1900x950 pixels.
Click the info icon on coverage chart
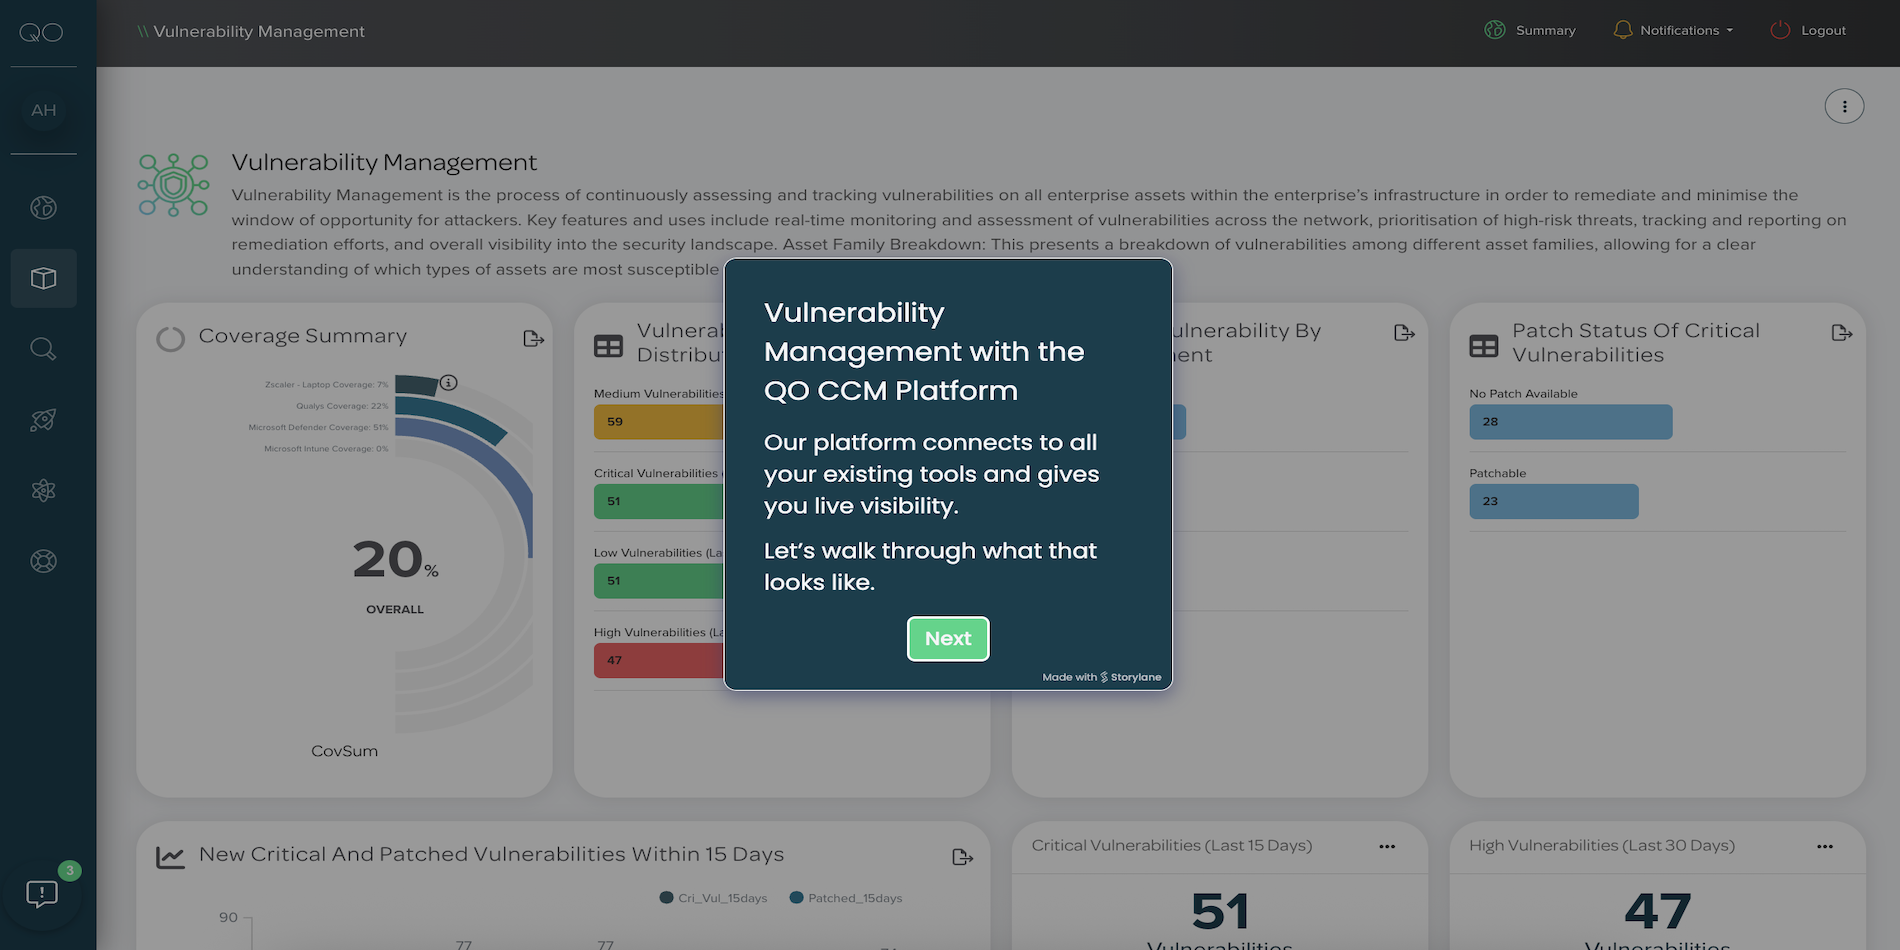pyautogui.click(x=449, y=382)
